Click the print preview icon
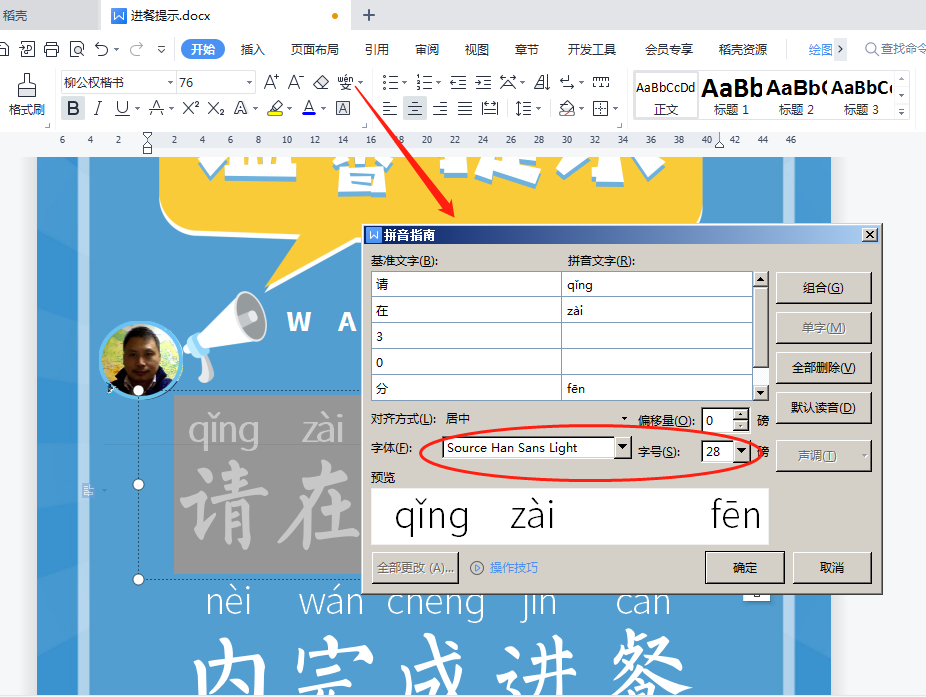926x697 pixels. [77, 49]
